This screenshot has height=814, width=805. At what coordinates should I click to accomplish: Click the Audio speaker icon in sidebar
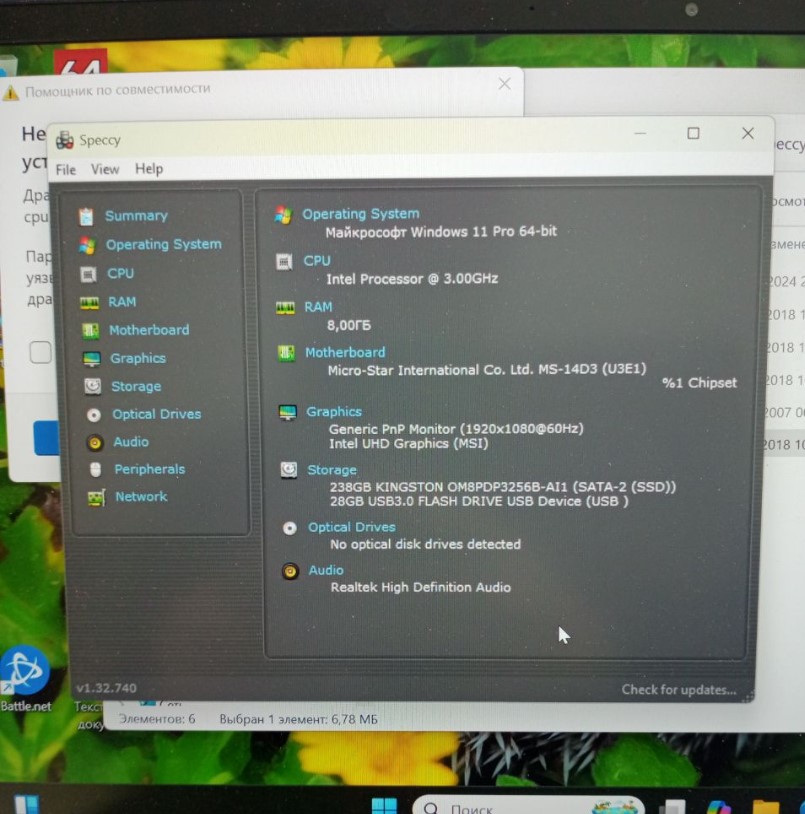[94, 442]
